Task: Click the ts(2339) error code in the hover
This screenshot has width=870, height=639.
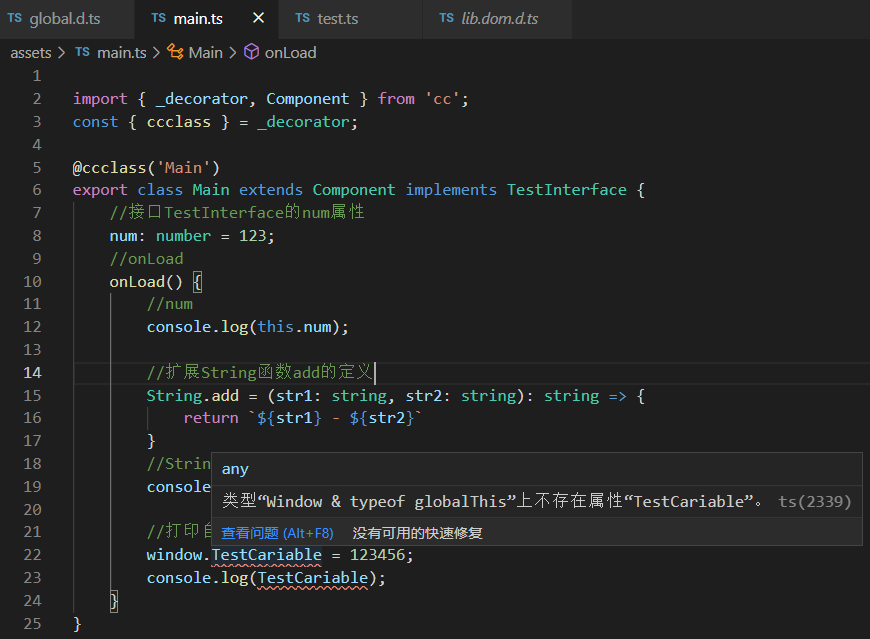Action: pos(814,501)
